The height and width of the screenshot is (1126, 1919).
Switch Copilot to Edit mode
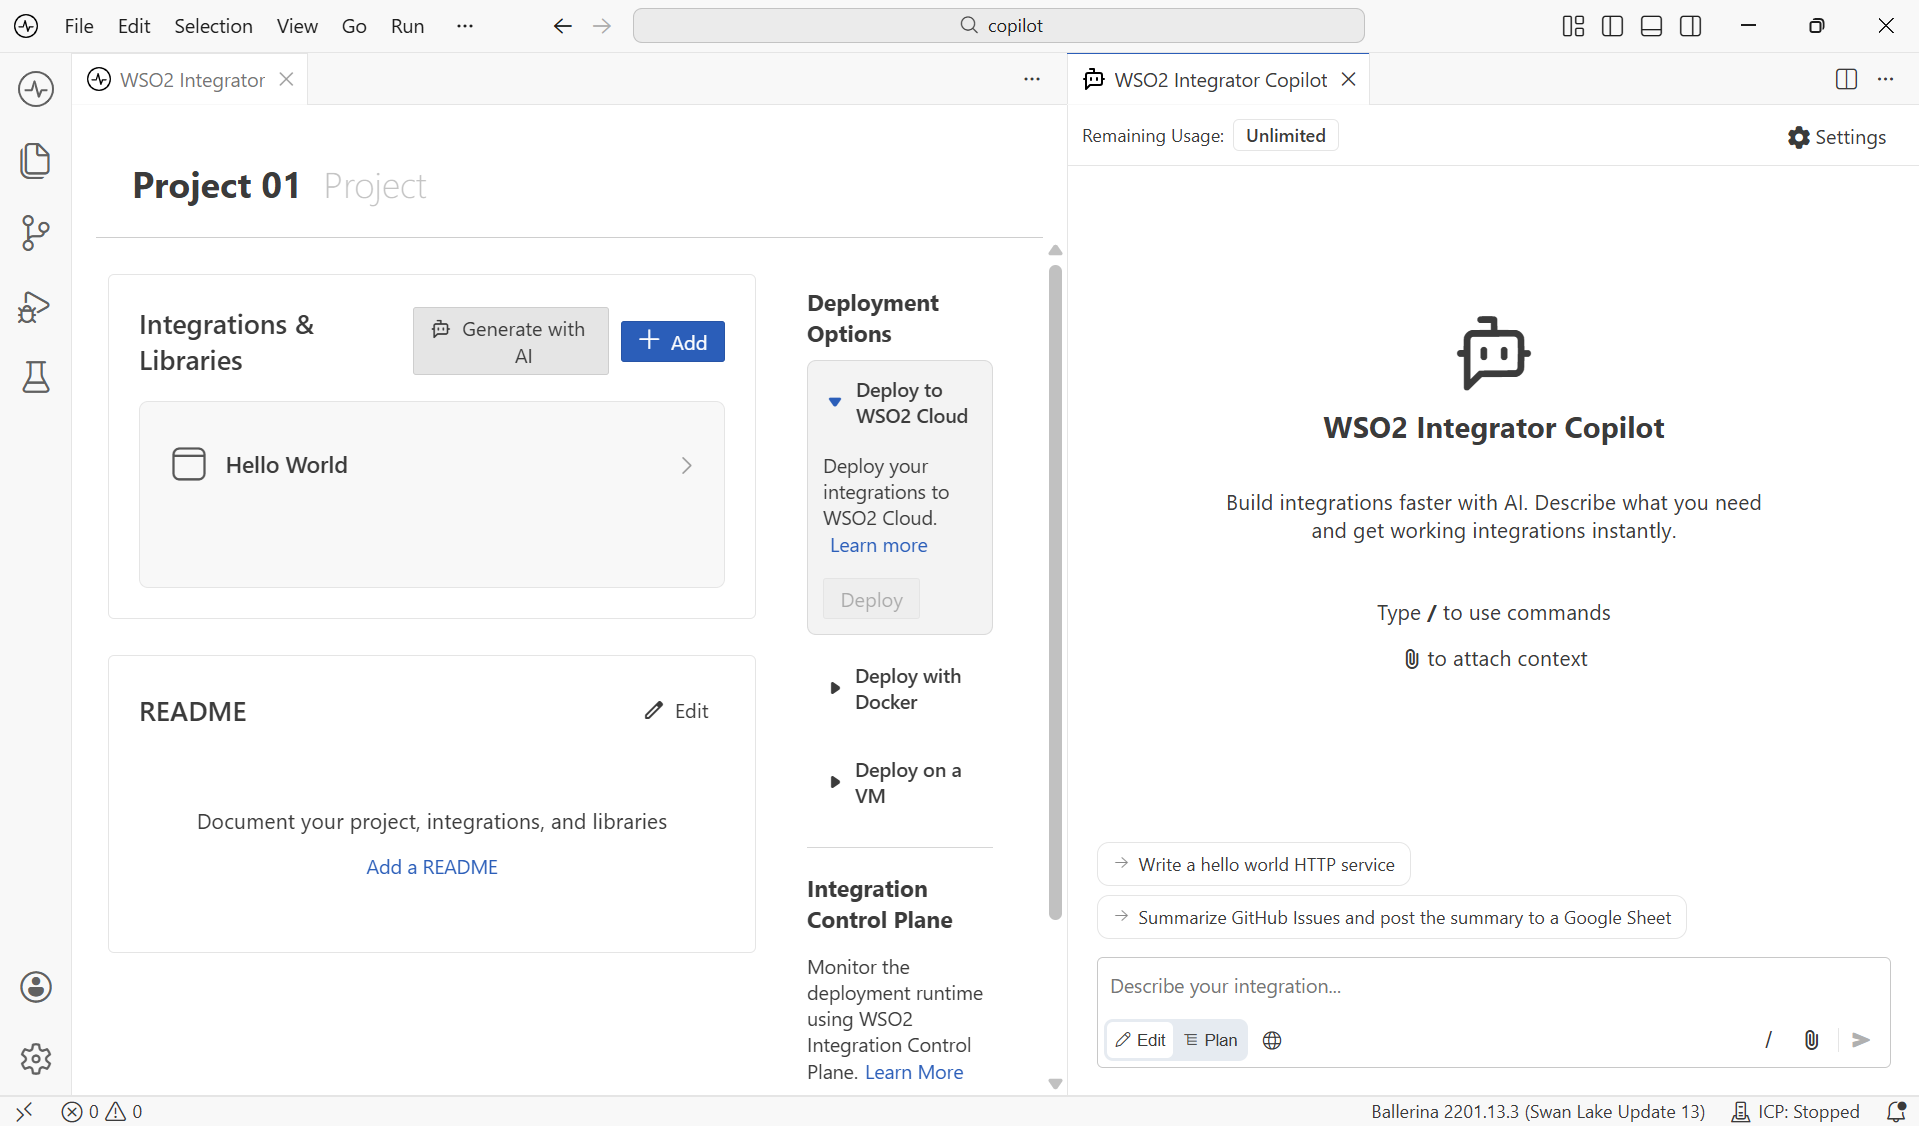pyautogui.click(x=1140, y=1040)
